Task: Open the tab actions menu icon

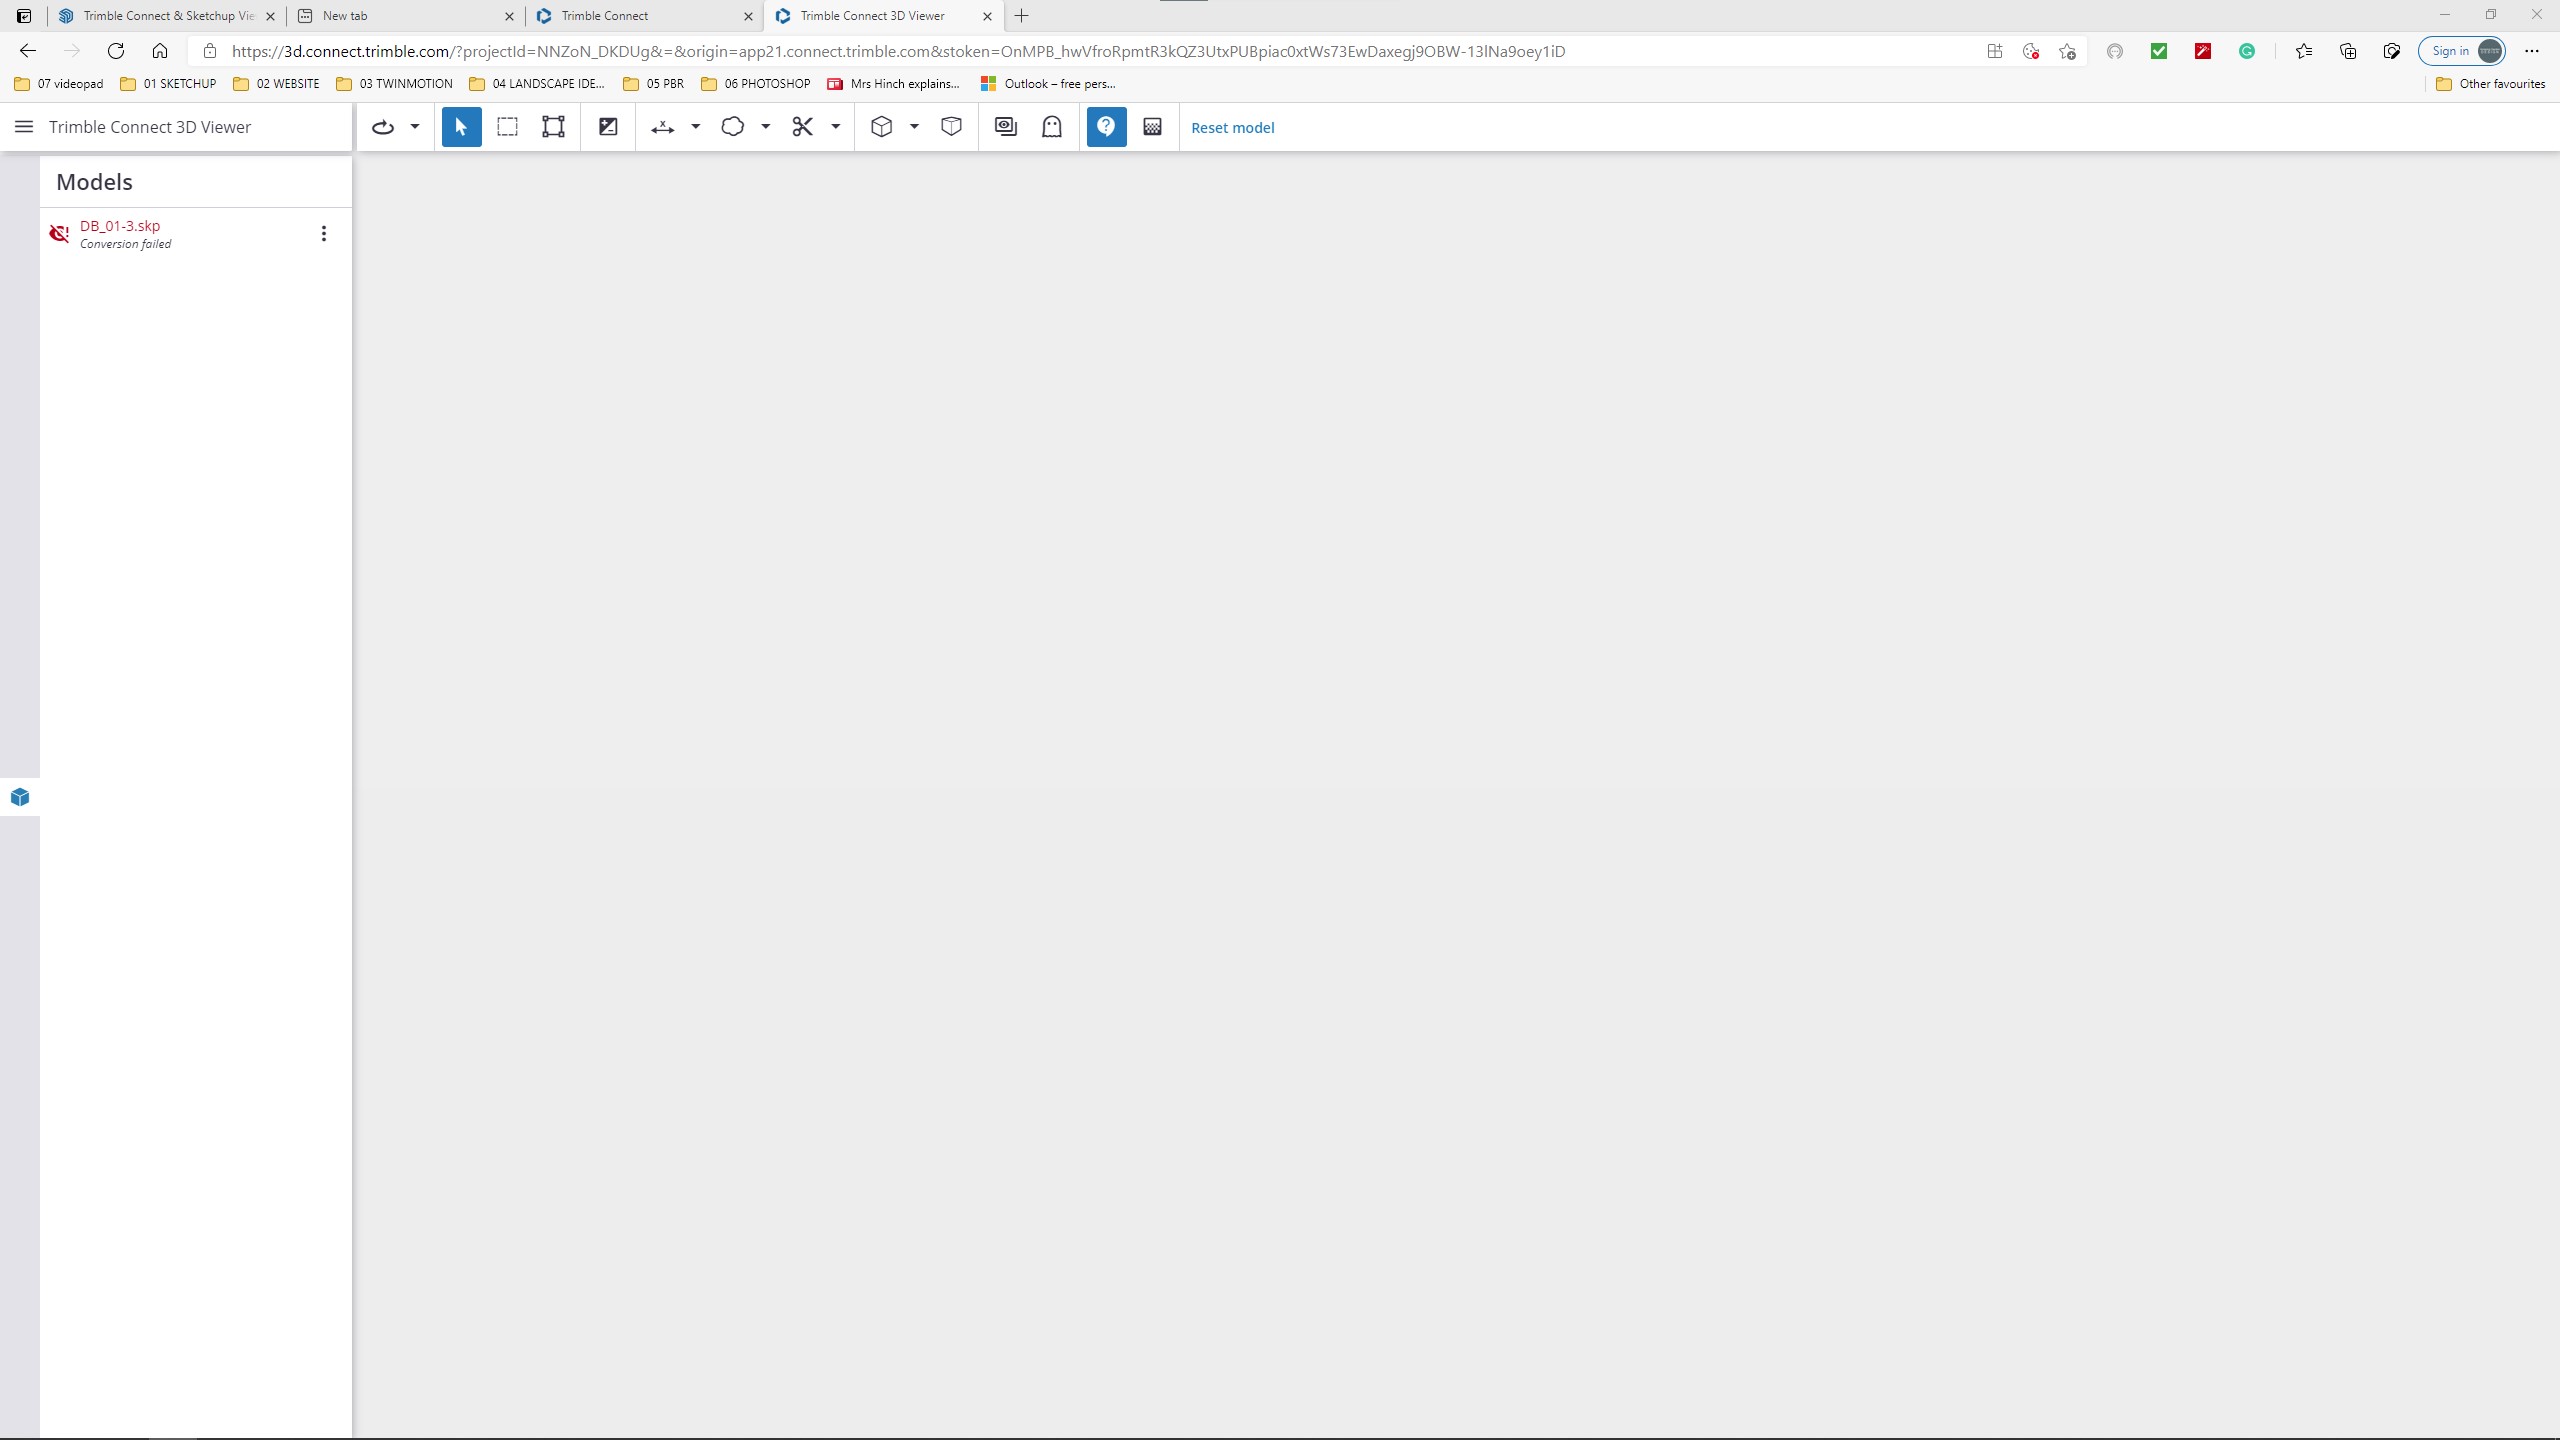Action: tap(24, 16)
